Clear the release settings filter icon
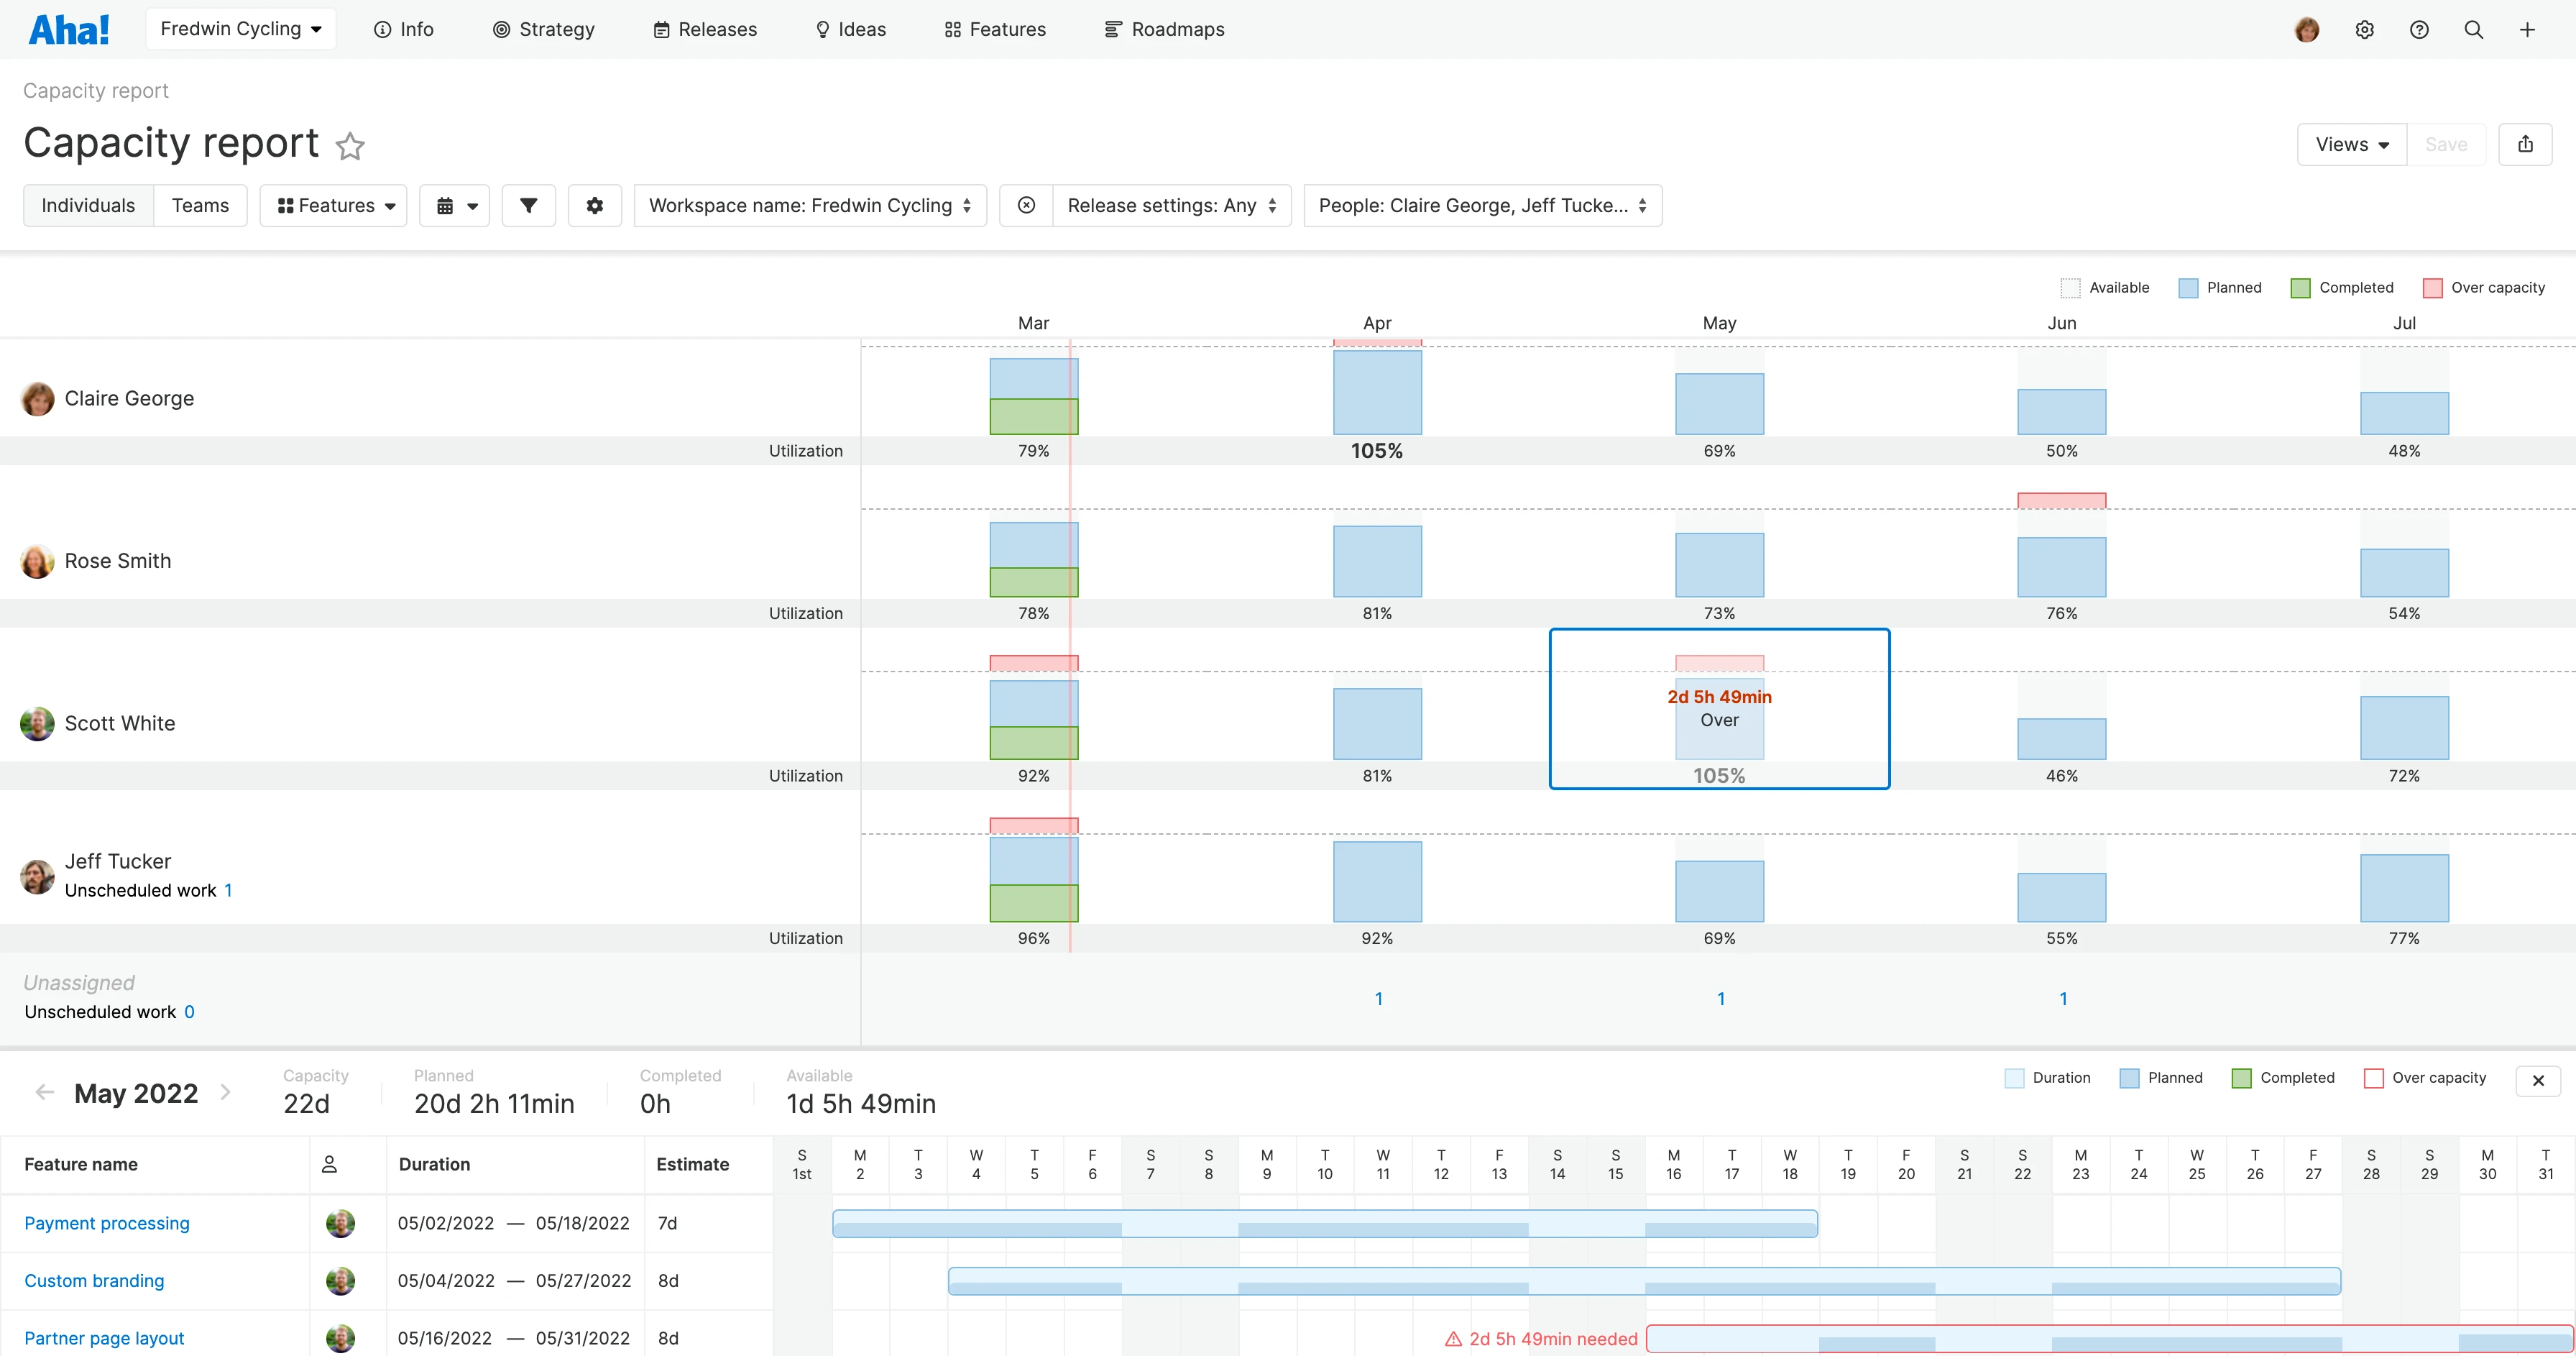This screenshot has width=2576, height=1356. point(1025,205)
